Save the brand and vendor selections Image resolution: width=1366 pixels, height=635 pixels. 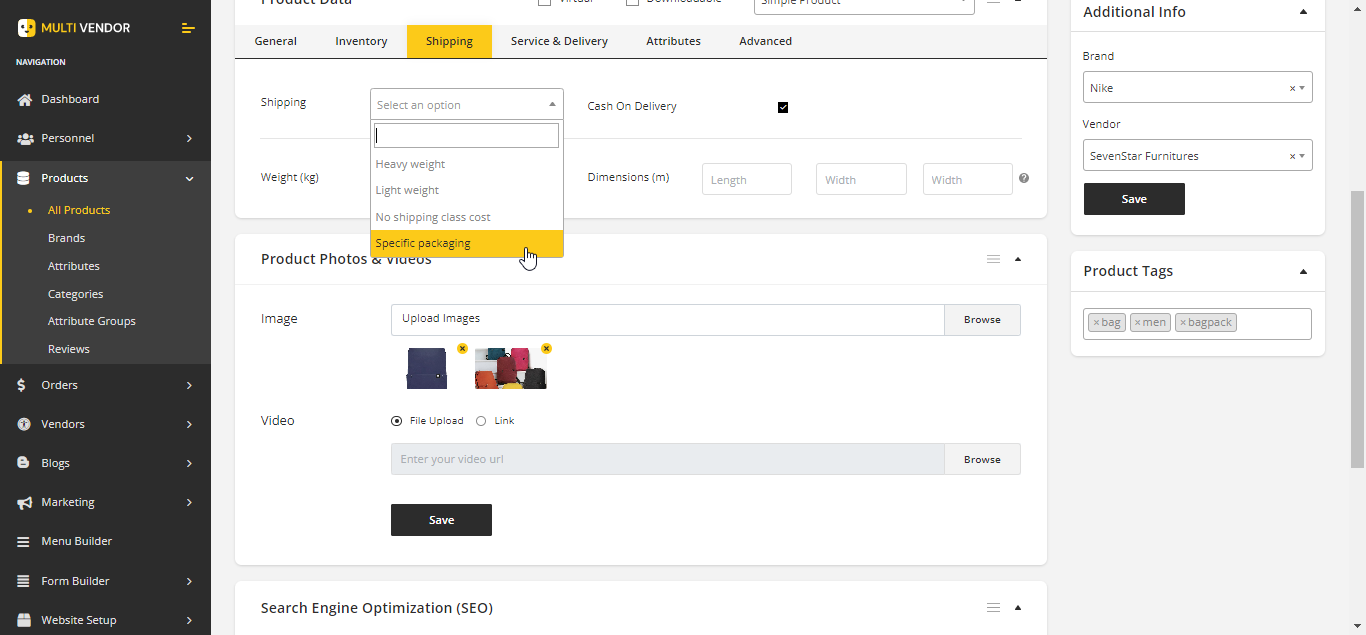(x=1134, y=199)
